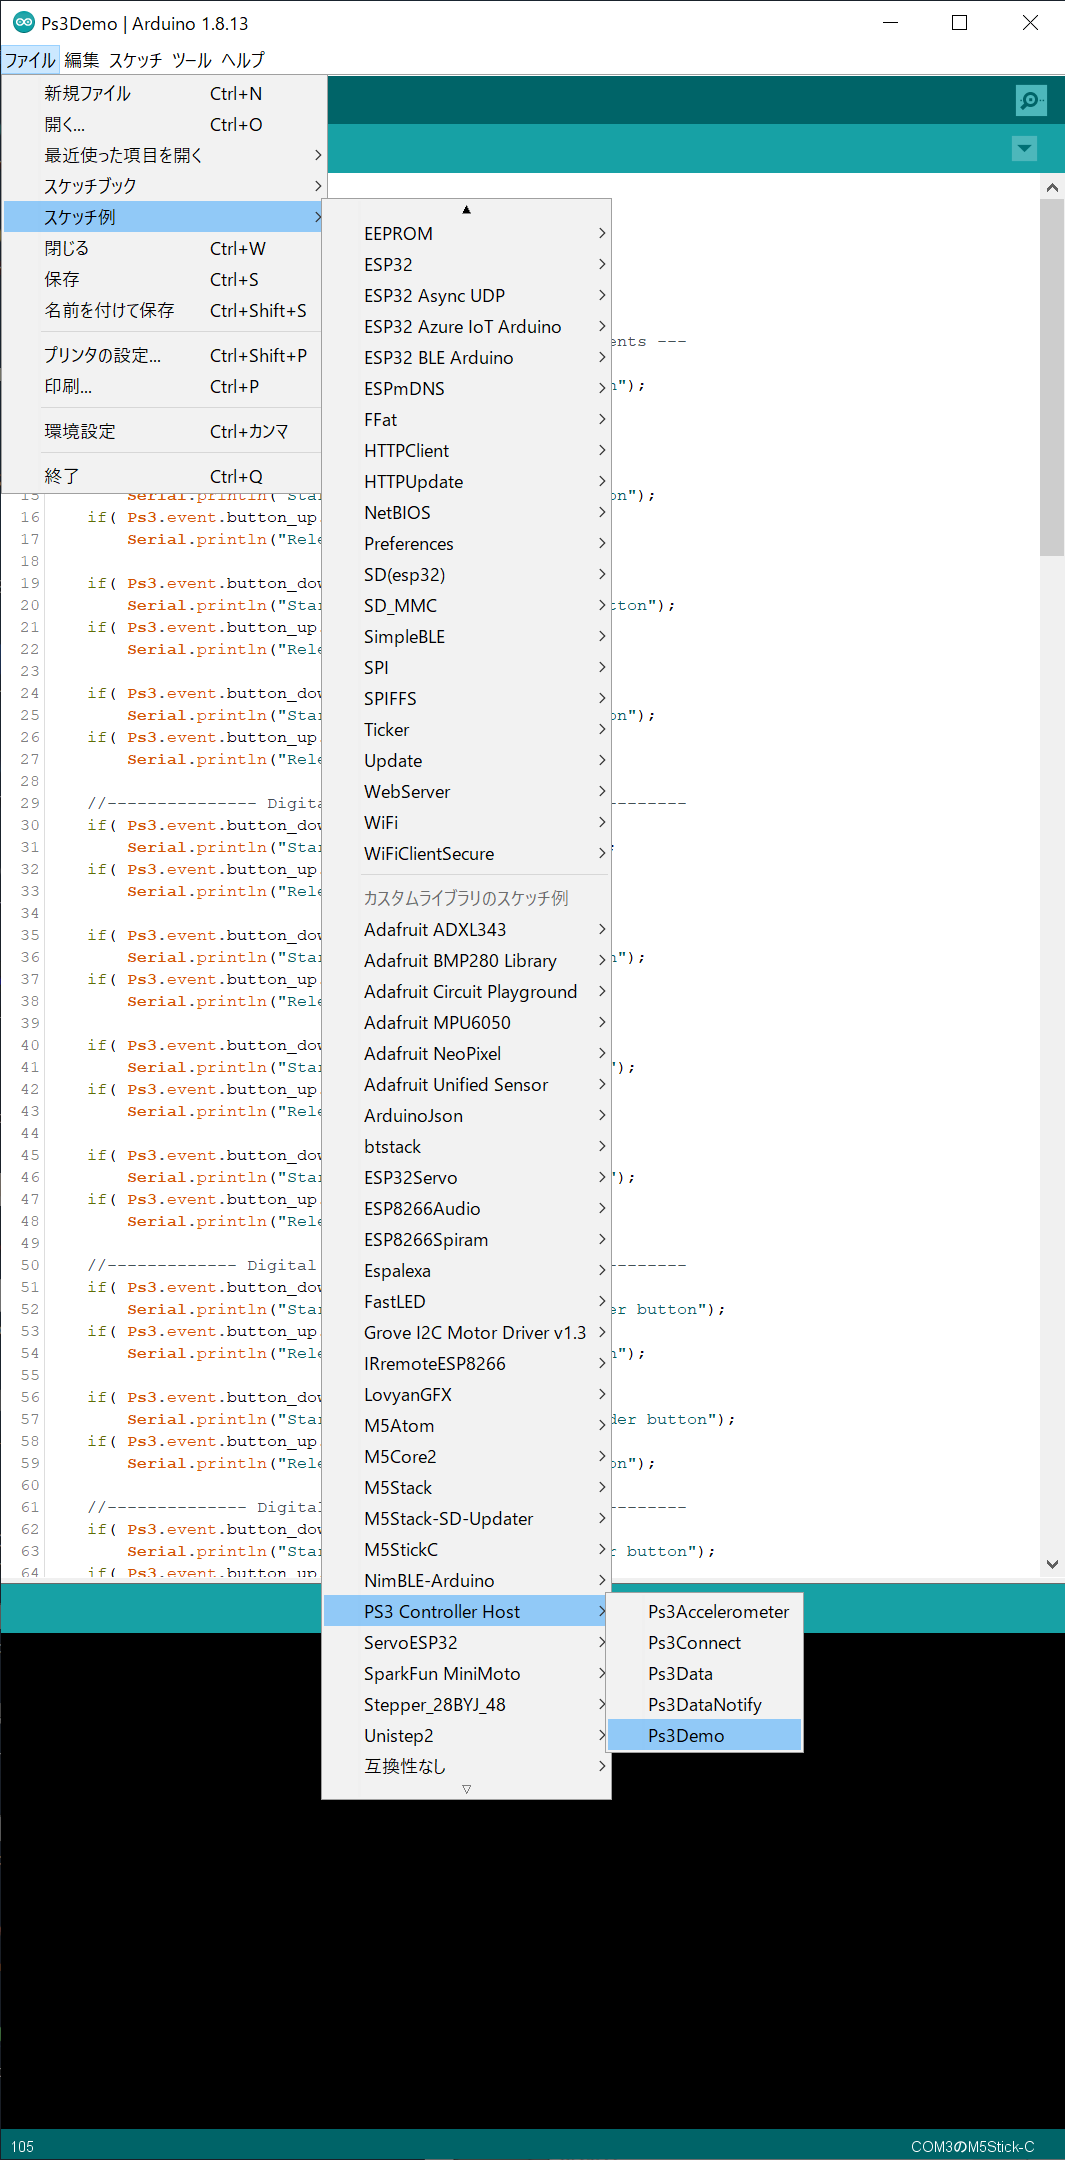Open Ps3Demo example sketch
Viewport: 1065px width, 2160px height.
[704, 1735]
